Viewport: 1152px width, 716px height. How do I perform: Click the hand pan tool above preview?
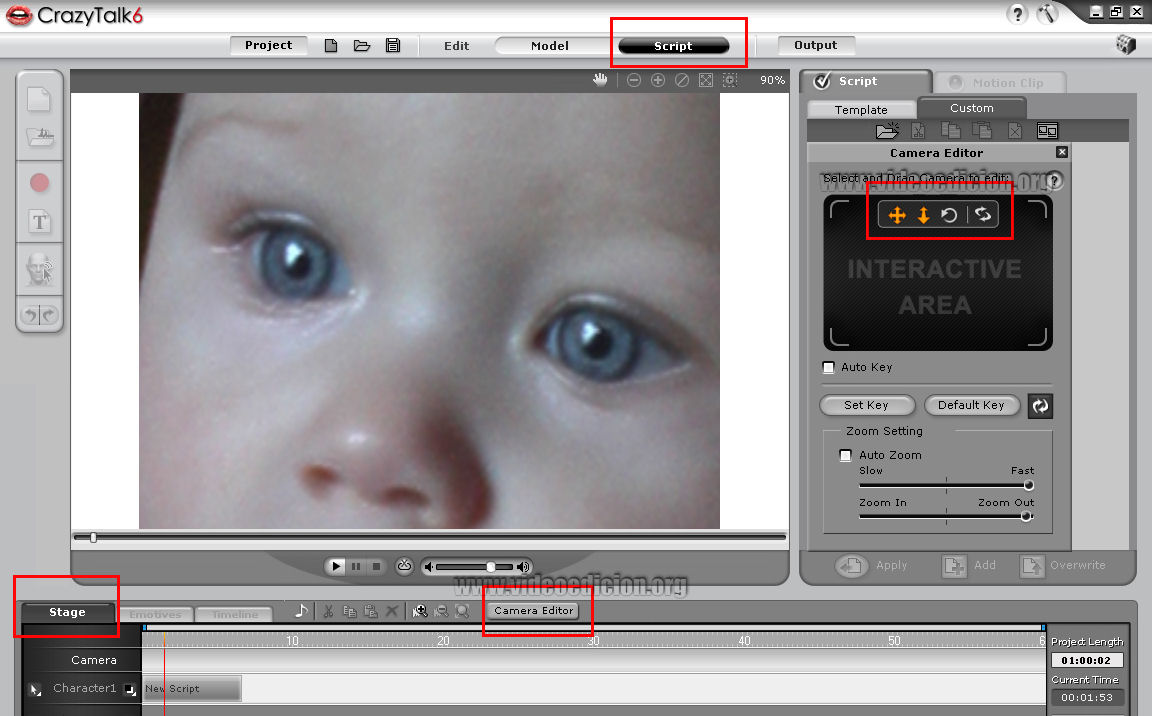point(600,80)
